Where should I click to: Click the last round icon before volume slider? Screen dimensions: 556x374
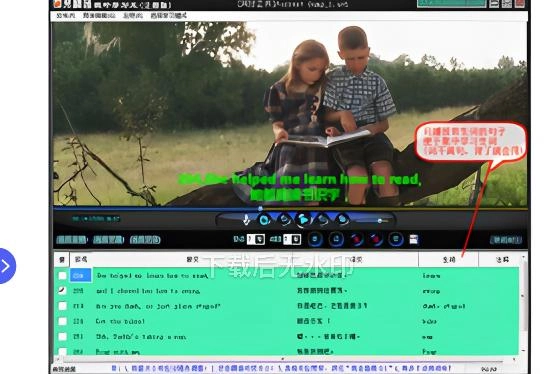point(342,220)
